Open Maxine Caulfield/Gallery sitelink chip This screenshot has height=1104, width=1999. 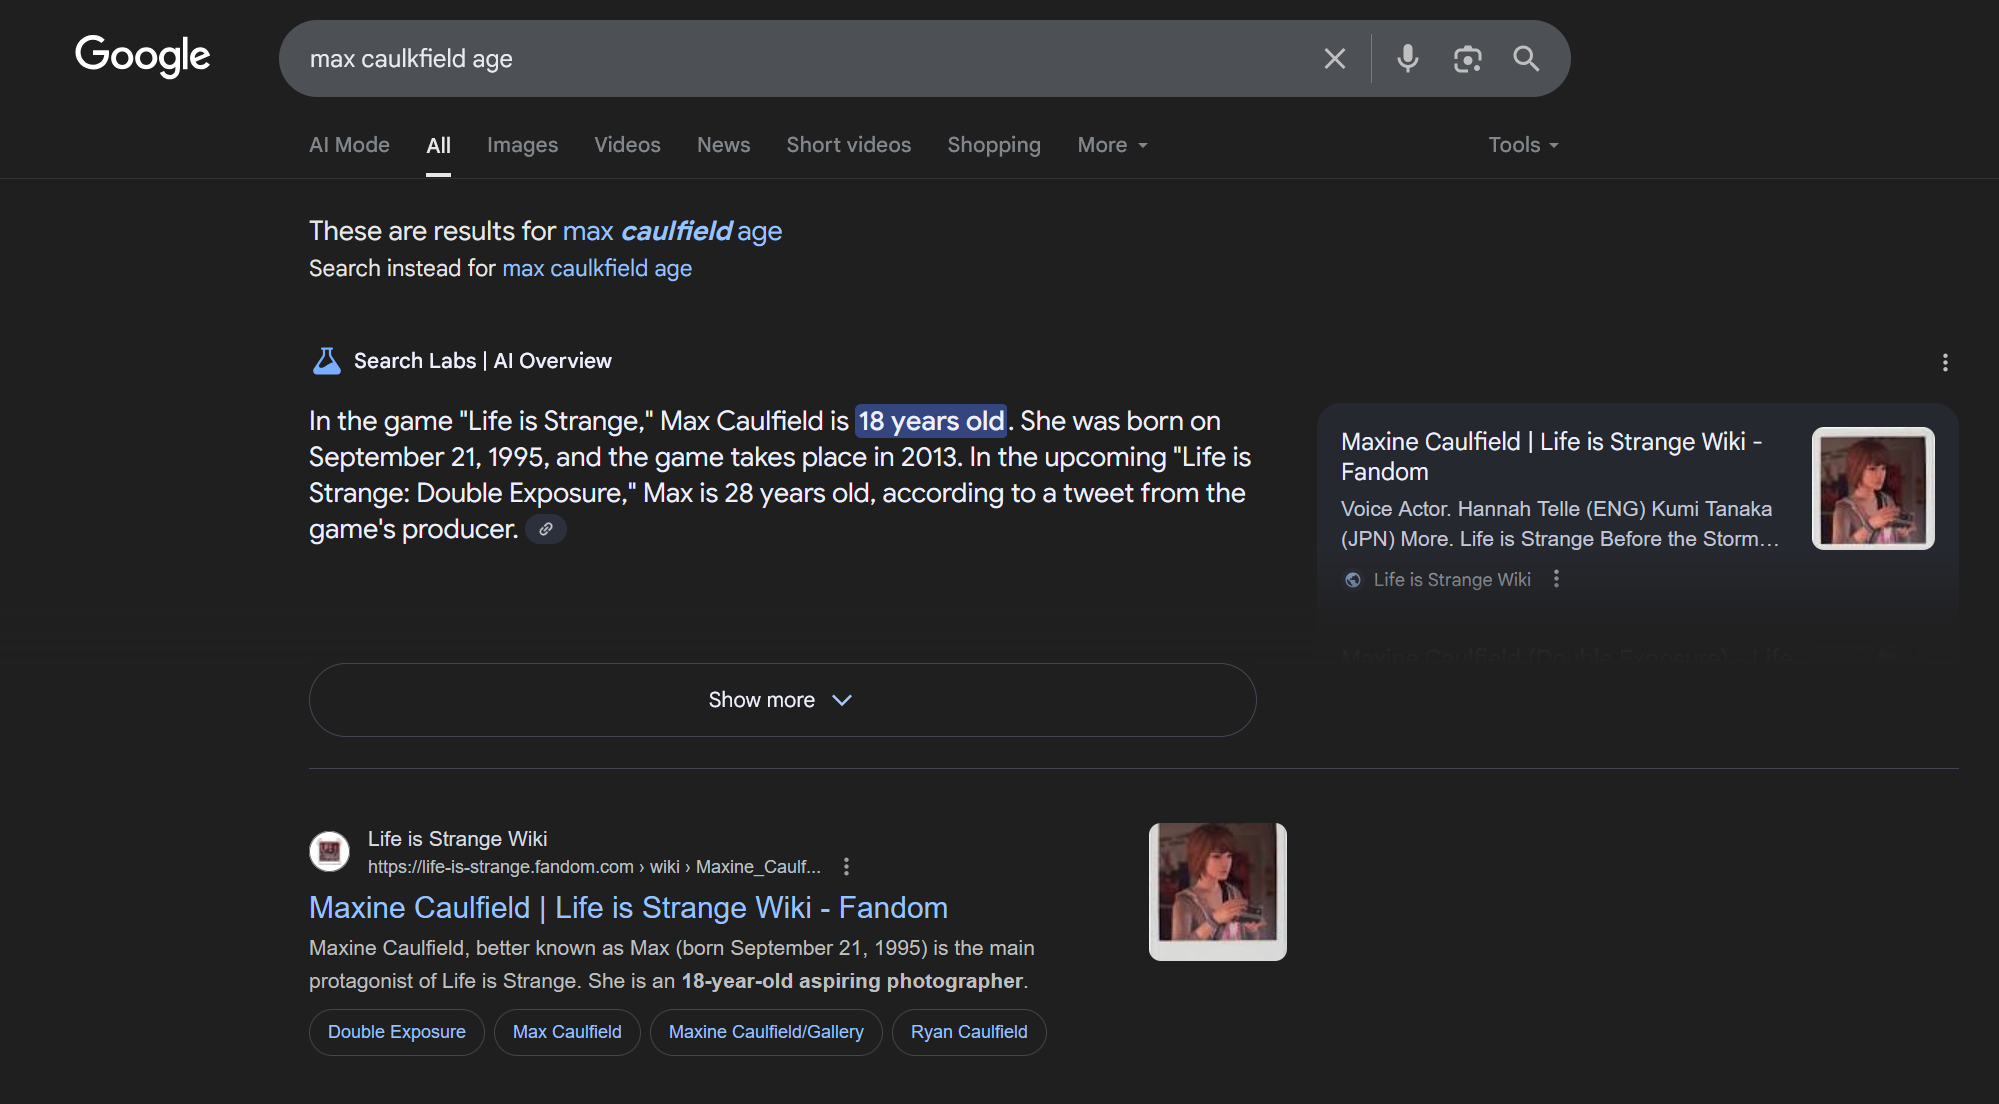(x=766, y=1032)
